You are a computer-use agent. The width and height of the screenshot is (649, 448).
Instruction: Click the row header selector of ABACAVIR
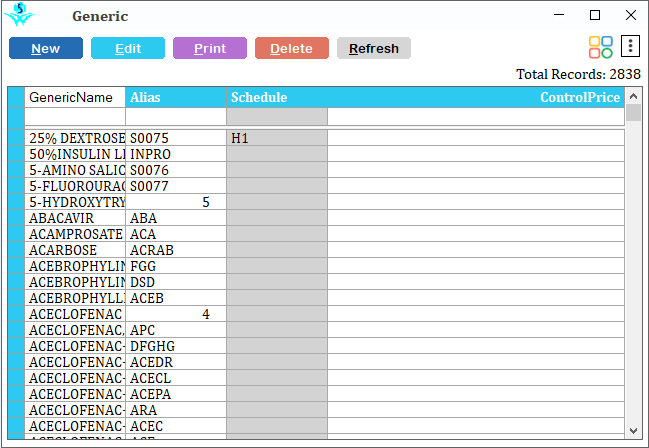click(16, 218)
